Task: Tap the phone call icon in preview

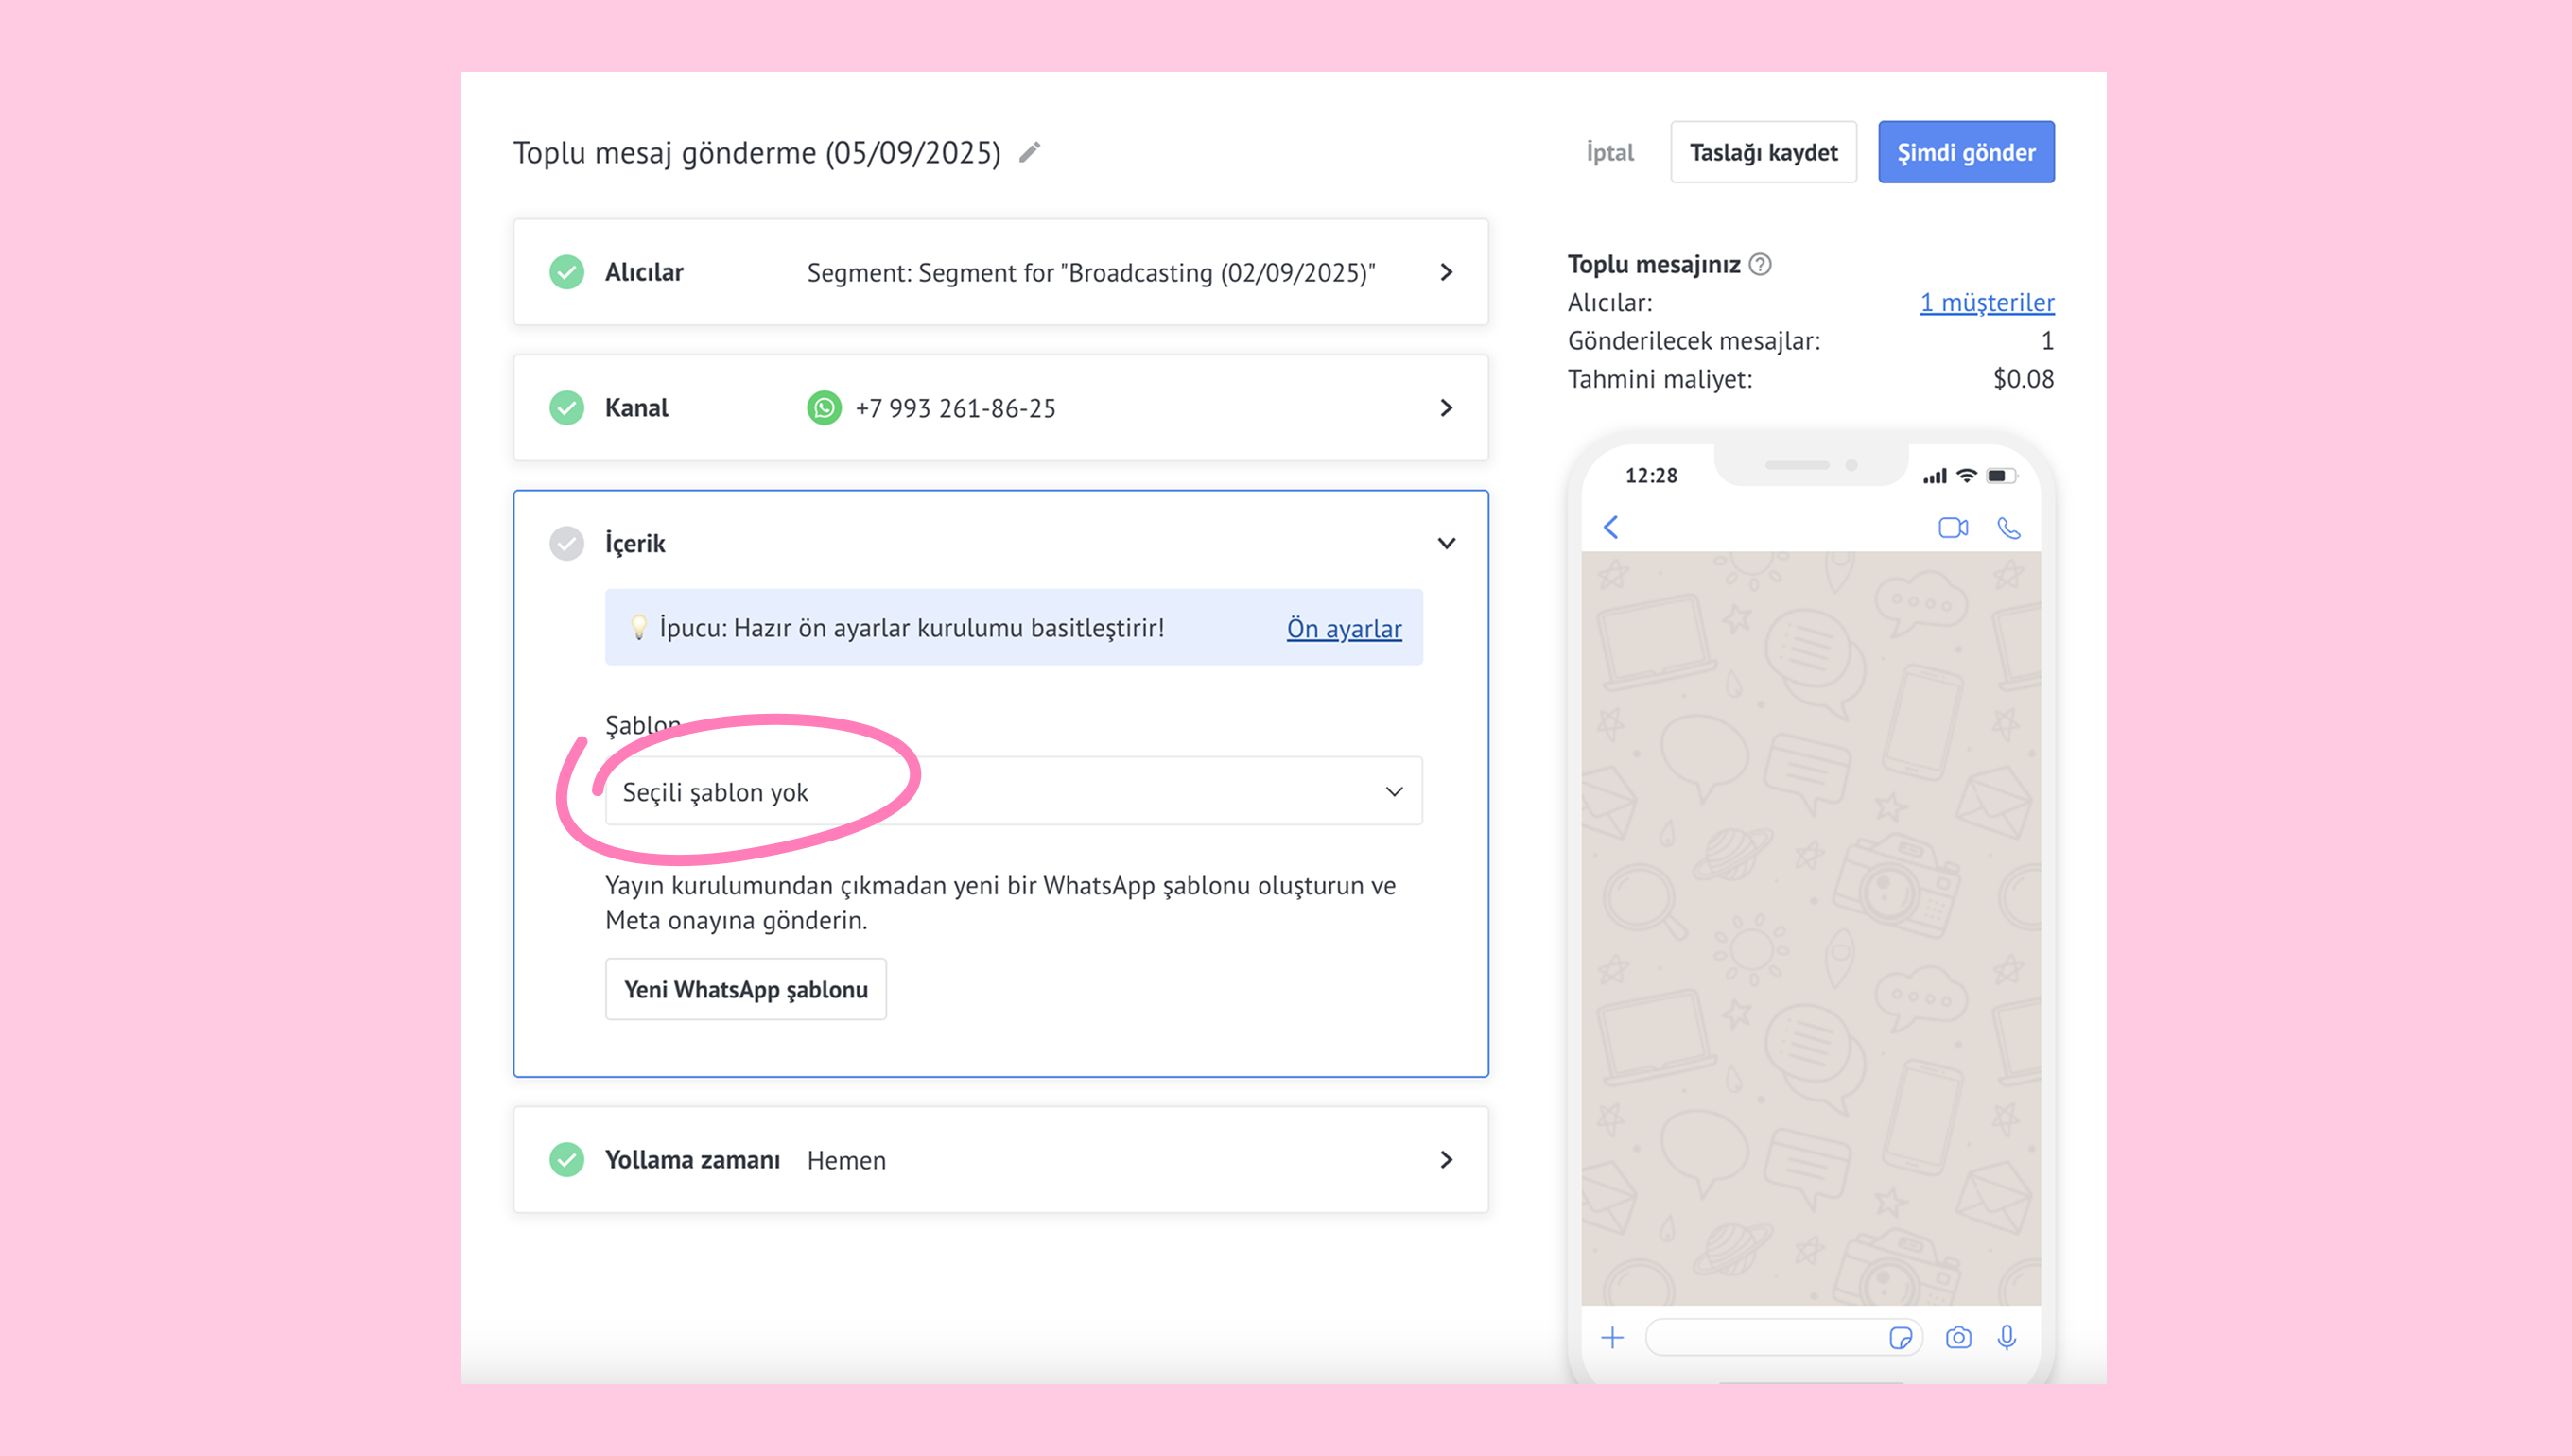Action: 2008,527
